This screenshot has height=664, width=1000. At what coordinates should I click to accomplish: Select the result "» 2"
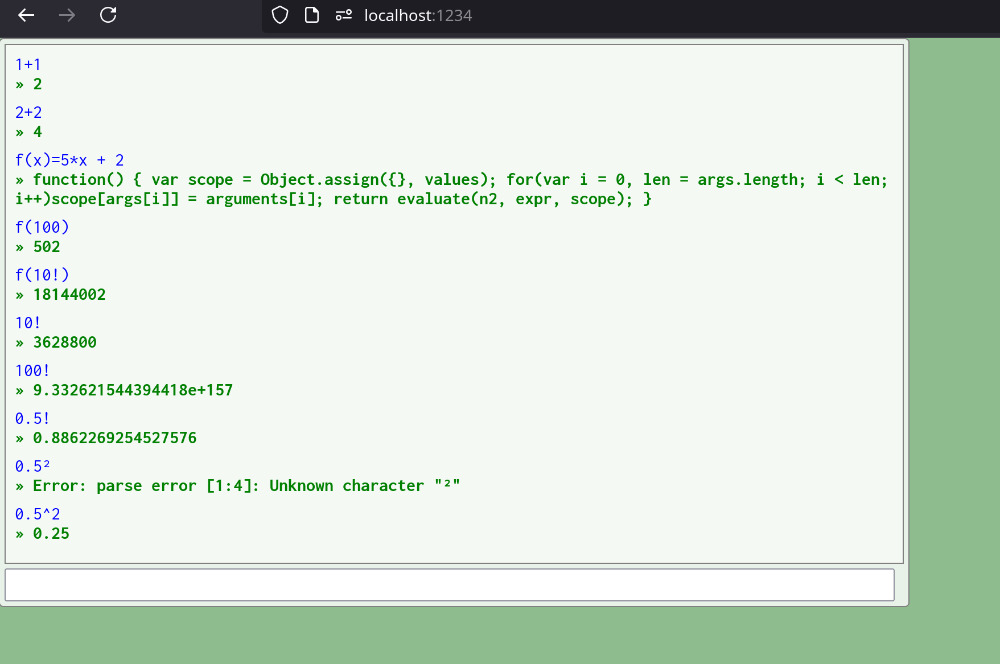[x=29, y=84]
